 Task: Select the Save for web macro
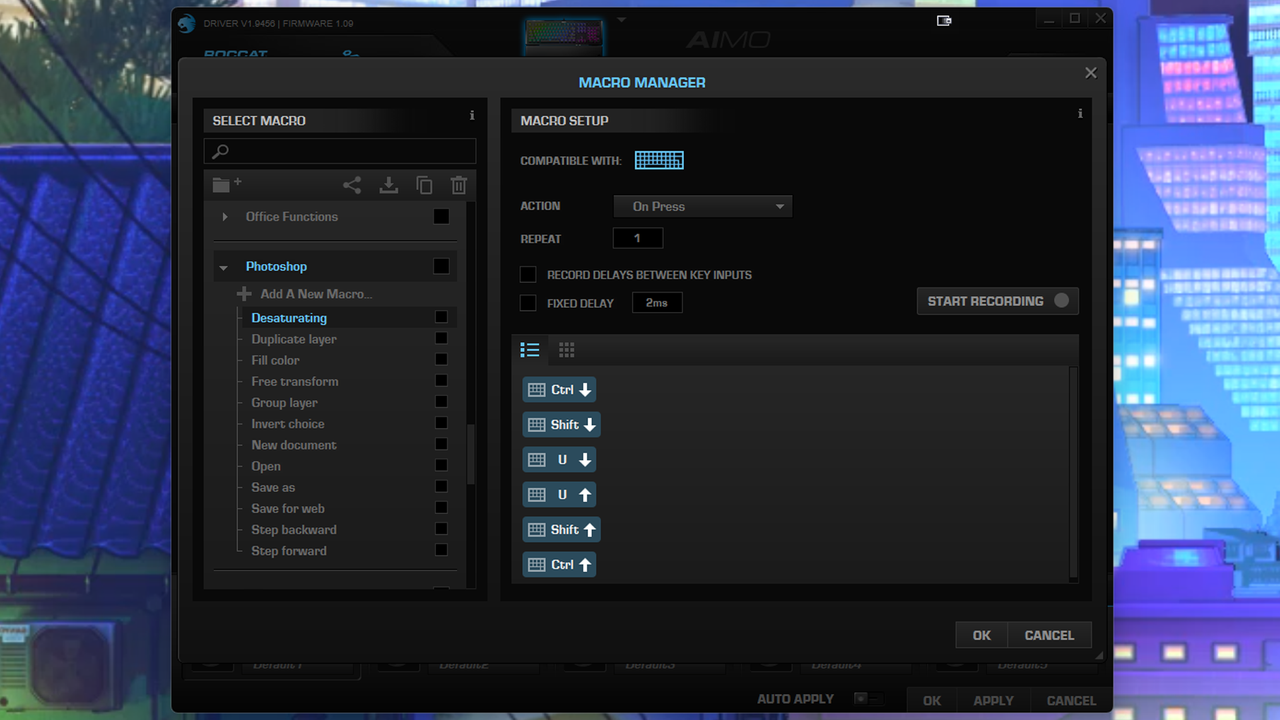[x=288, y=509]
